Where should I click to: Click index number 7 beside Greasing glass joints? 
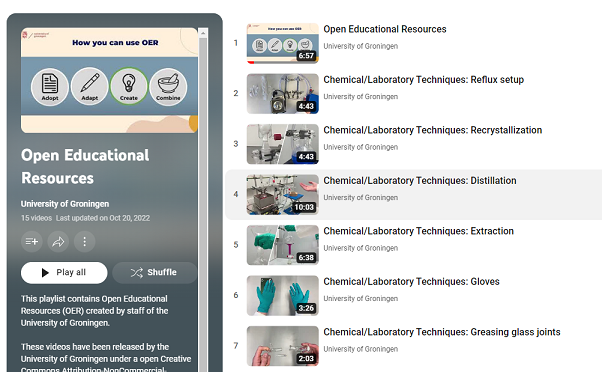(x=236, y=346)
